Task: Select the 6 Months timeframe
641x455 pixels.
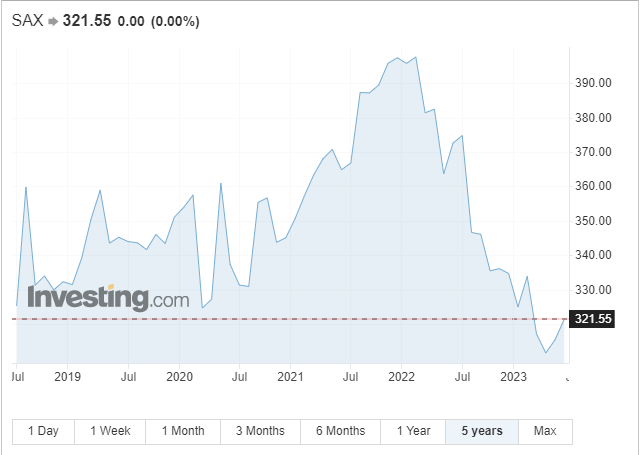Action: pyautogui.click(x=340, y=431)
